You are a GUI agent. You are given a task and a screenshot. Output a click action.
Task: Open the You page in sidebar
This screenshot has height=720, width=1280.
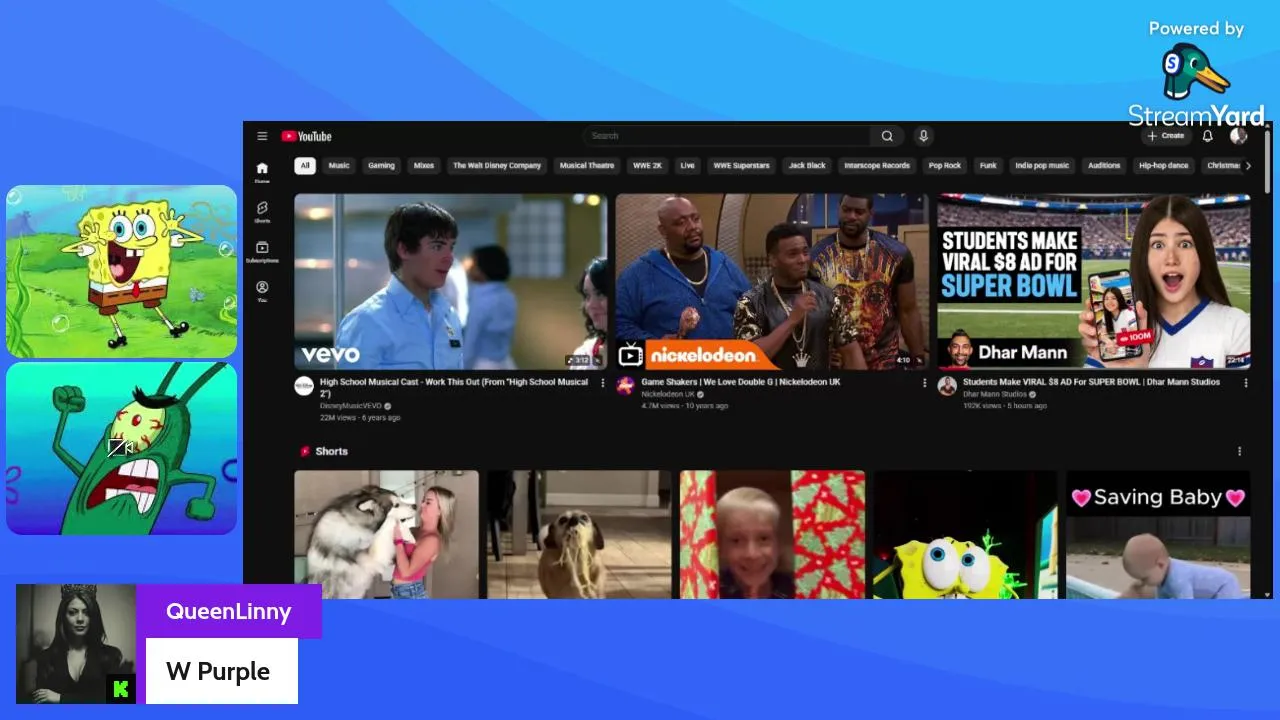pos(262,291)
